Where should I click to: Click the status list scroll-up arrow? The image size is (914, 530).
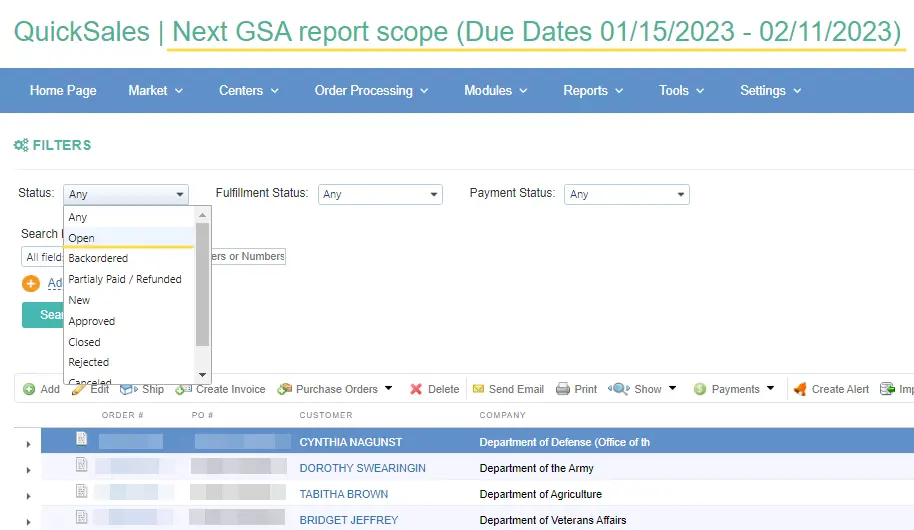pos(202,215)
